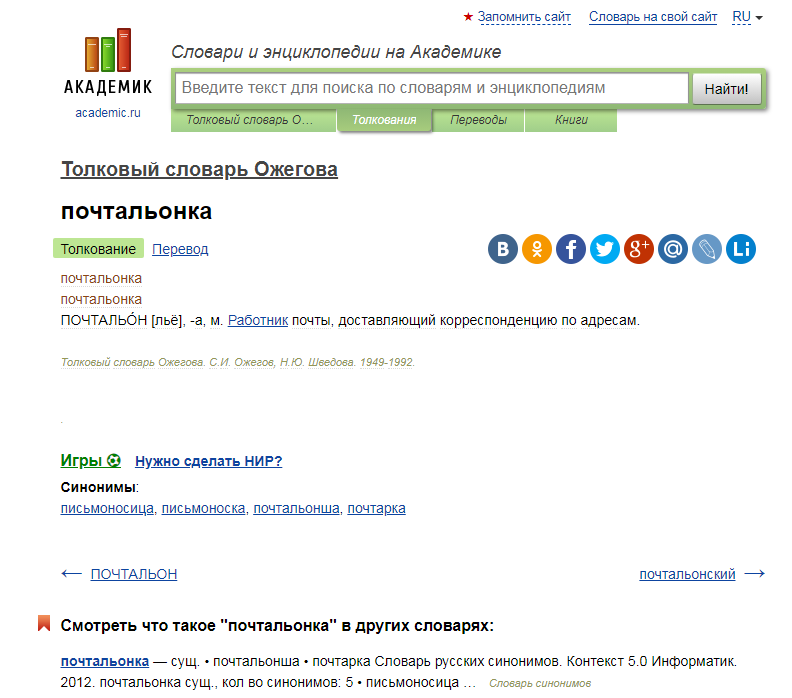
Task: Share on Google Plus icon
Action: (638, 249)
